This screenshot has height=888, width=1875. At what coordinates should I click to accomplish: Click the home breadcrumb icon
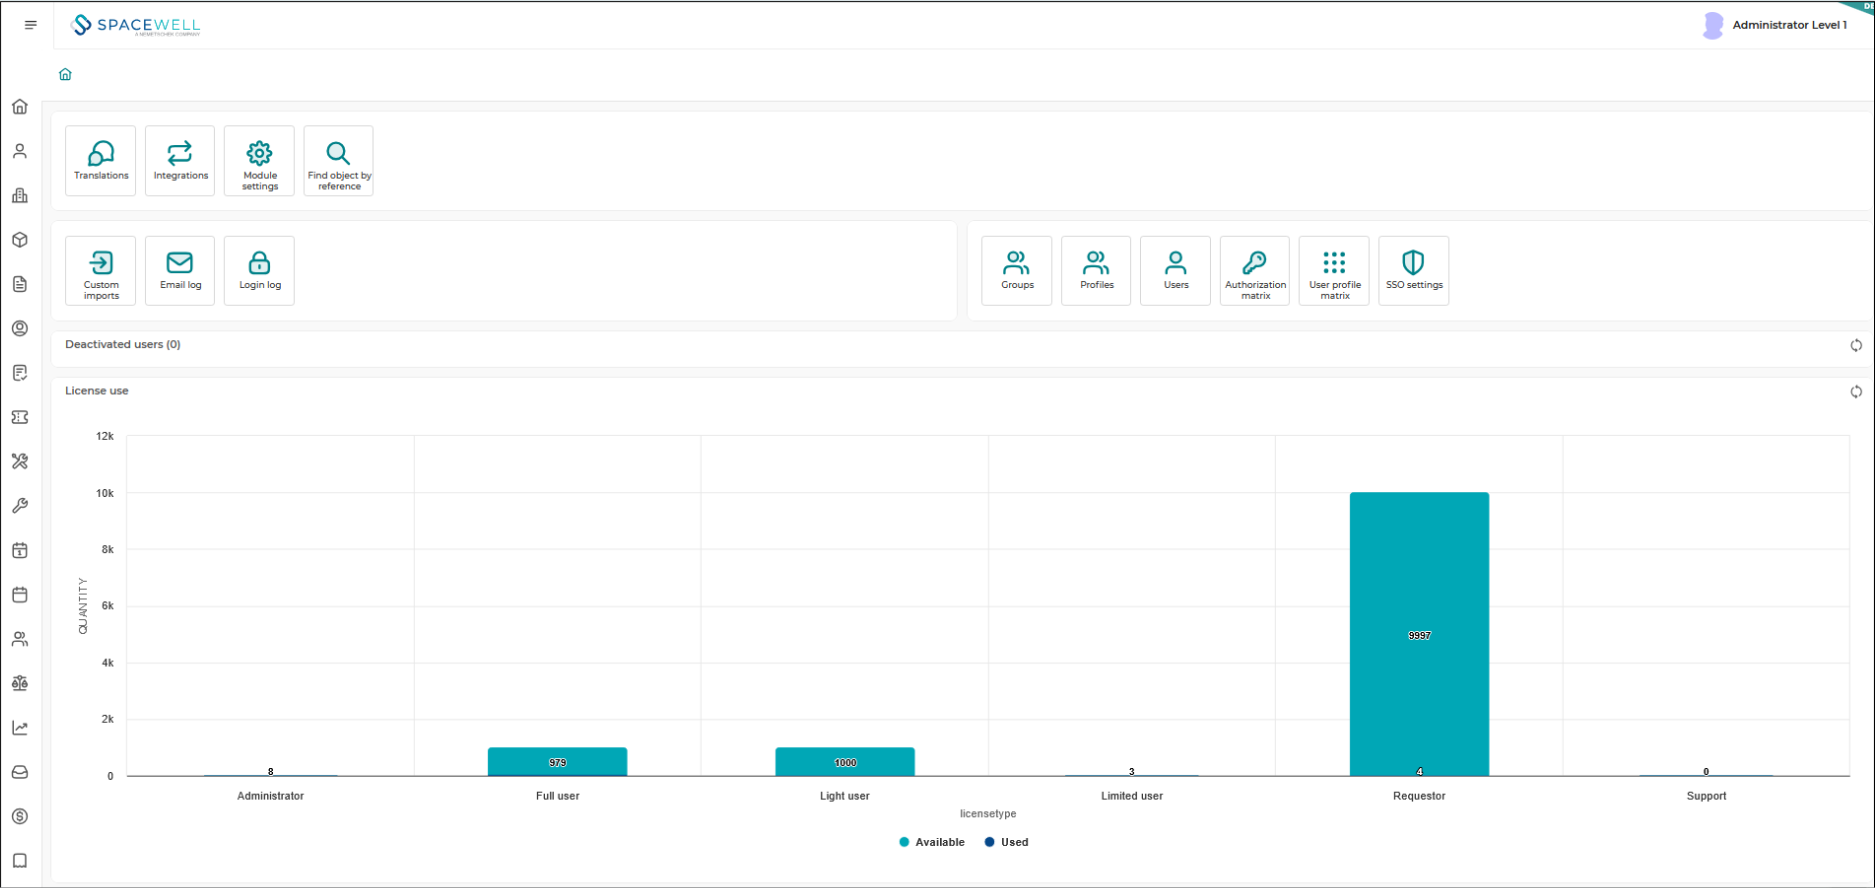point(65,74)
